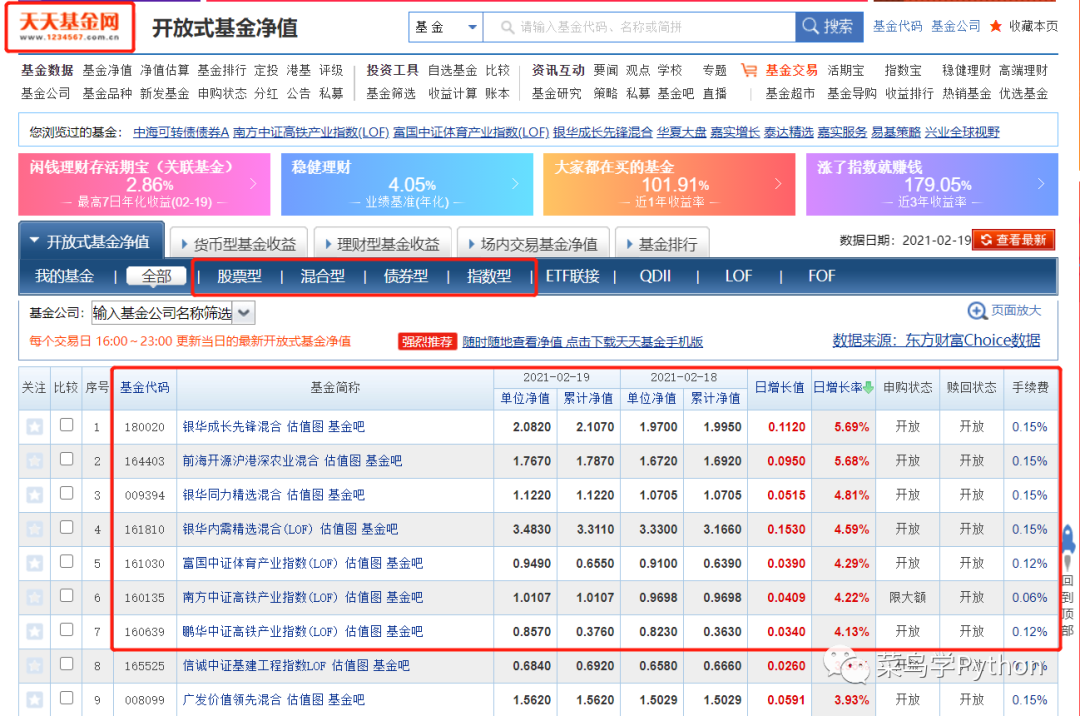The image size is (1080, 716).
Task: Star fund 160639 鹏华中证高铁产业指数
Action: [x=34, y=631]
